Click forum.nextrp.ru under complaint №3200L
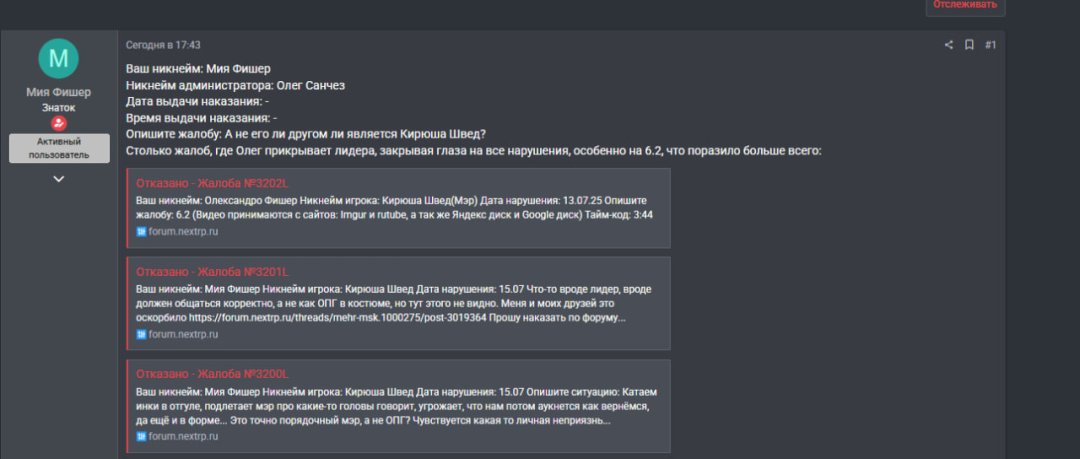 pos(183,437)
